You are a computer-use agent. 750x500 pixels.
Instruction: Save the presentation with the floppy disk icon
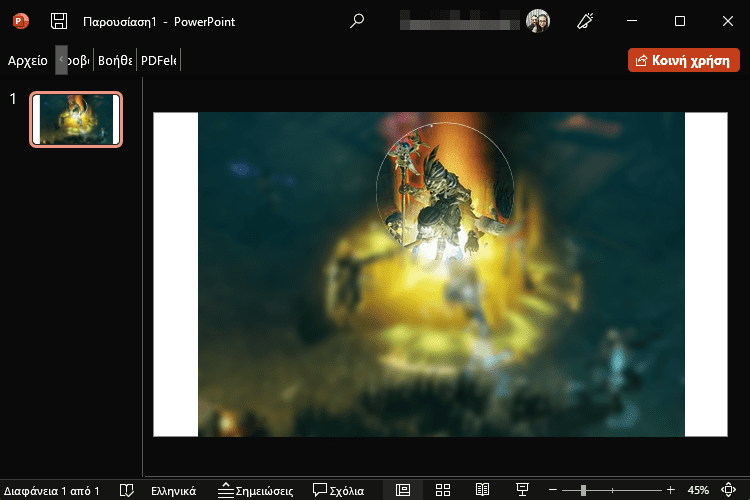click(x=59, y=21)
